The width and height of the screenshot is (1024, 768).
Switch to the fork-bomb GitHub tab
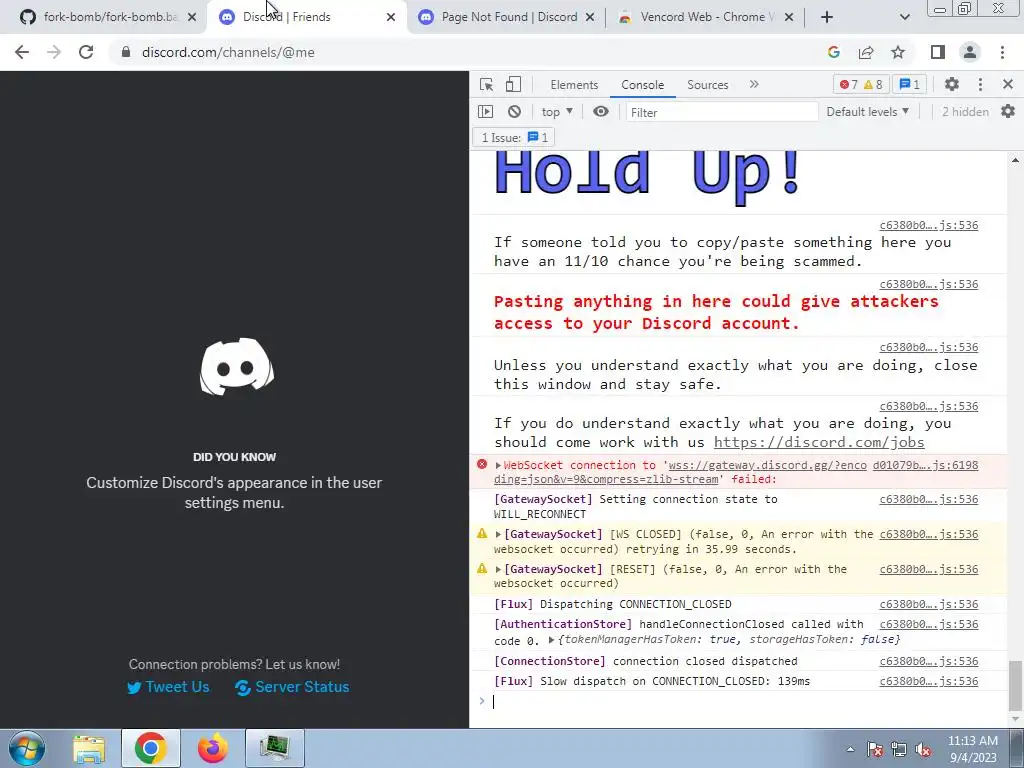[x=100, y=17]
